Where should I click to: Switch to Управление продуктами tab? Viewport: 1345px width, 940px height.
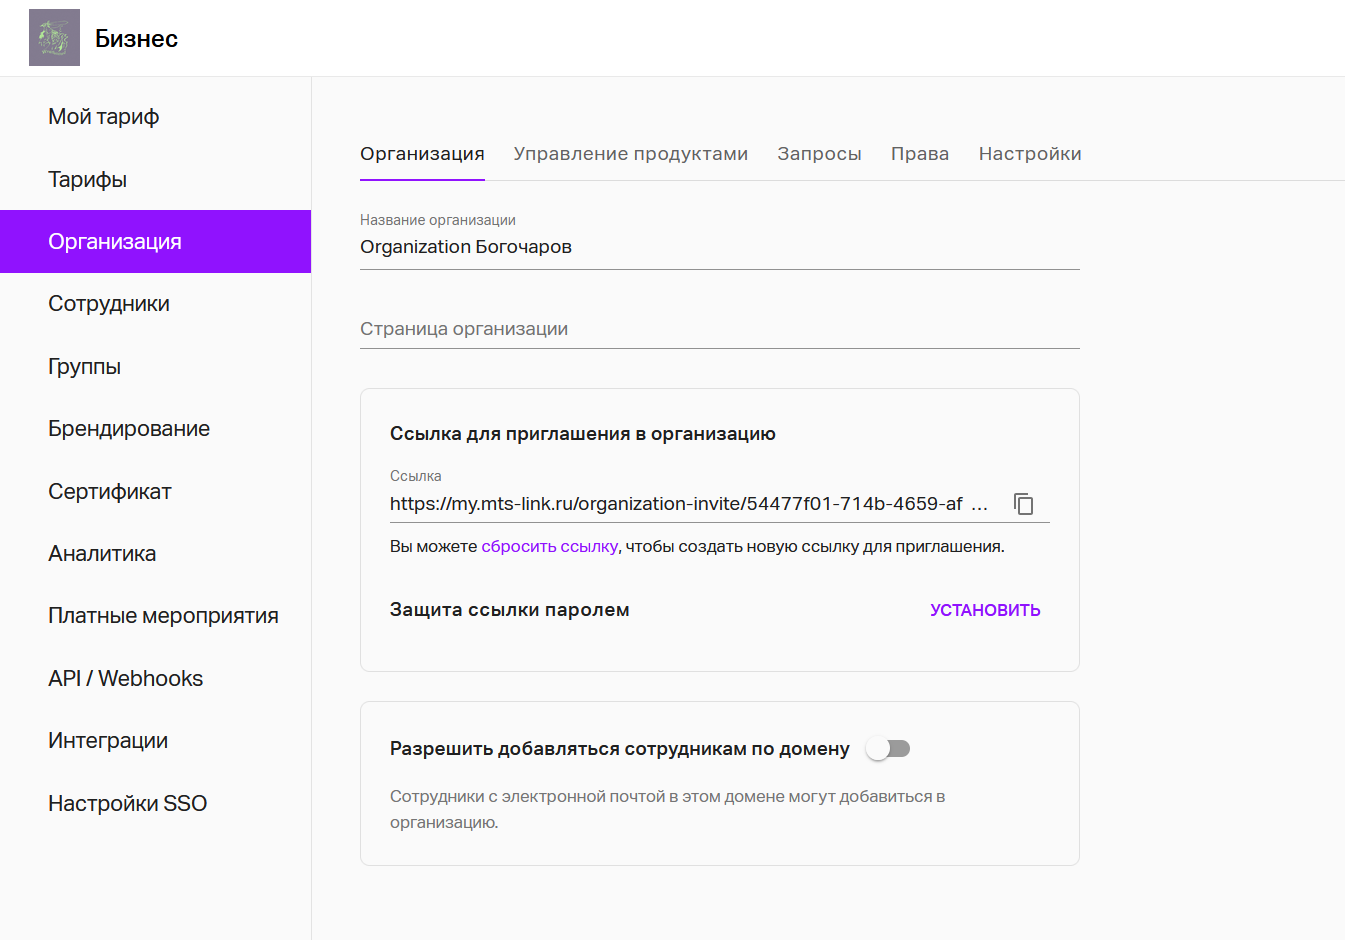tap(631, 154)
